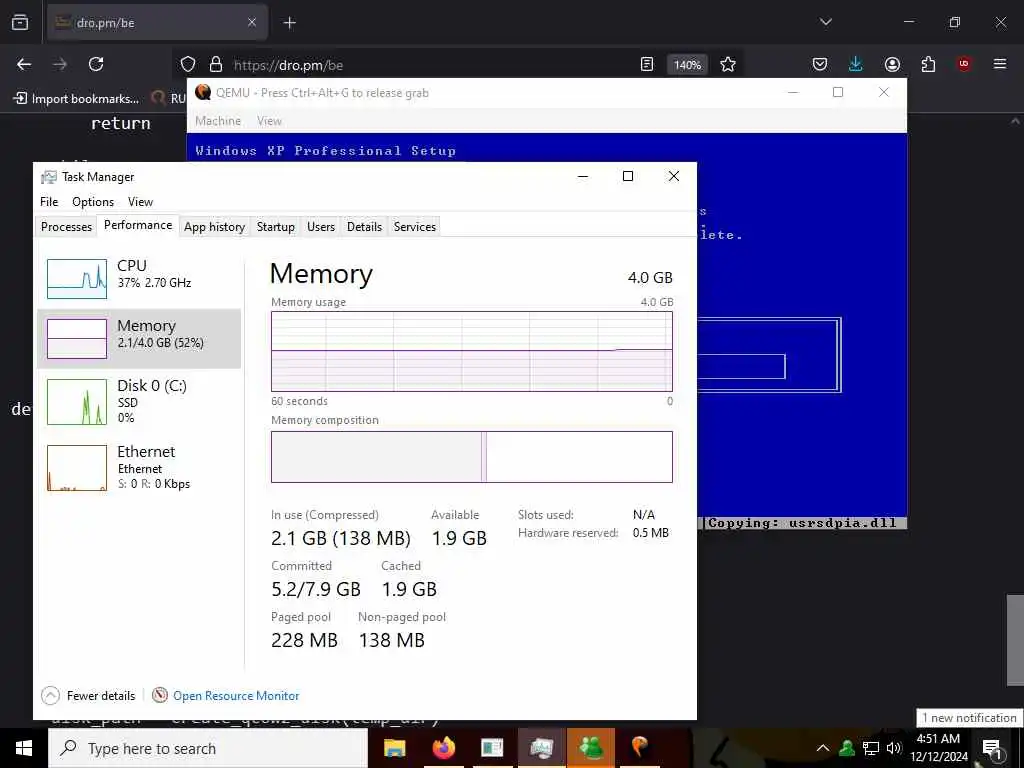Toggle Firefox reader view icon
The image size is (1024, 768).
tap(647, 64)
